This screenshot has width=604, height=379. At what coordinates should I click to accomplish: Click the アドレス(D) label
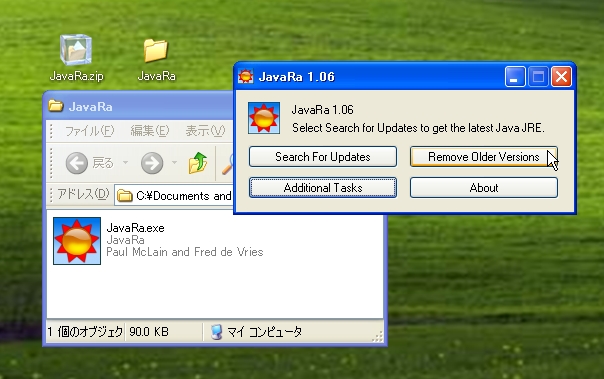pos(83,194)
